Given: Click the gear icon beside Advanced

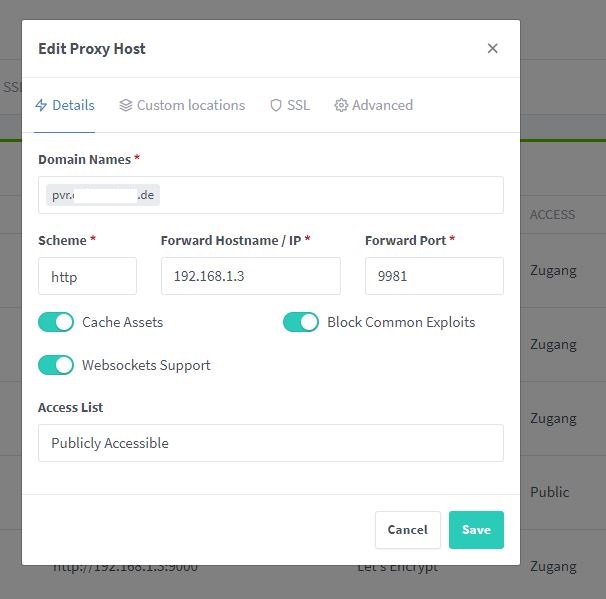Looking at the screenshot, I should tap(341, 105).
